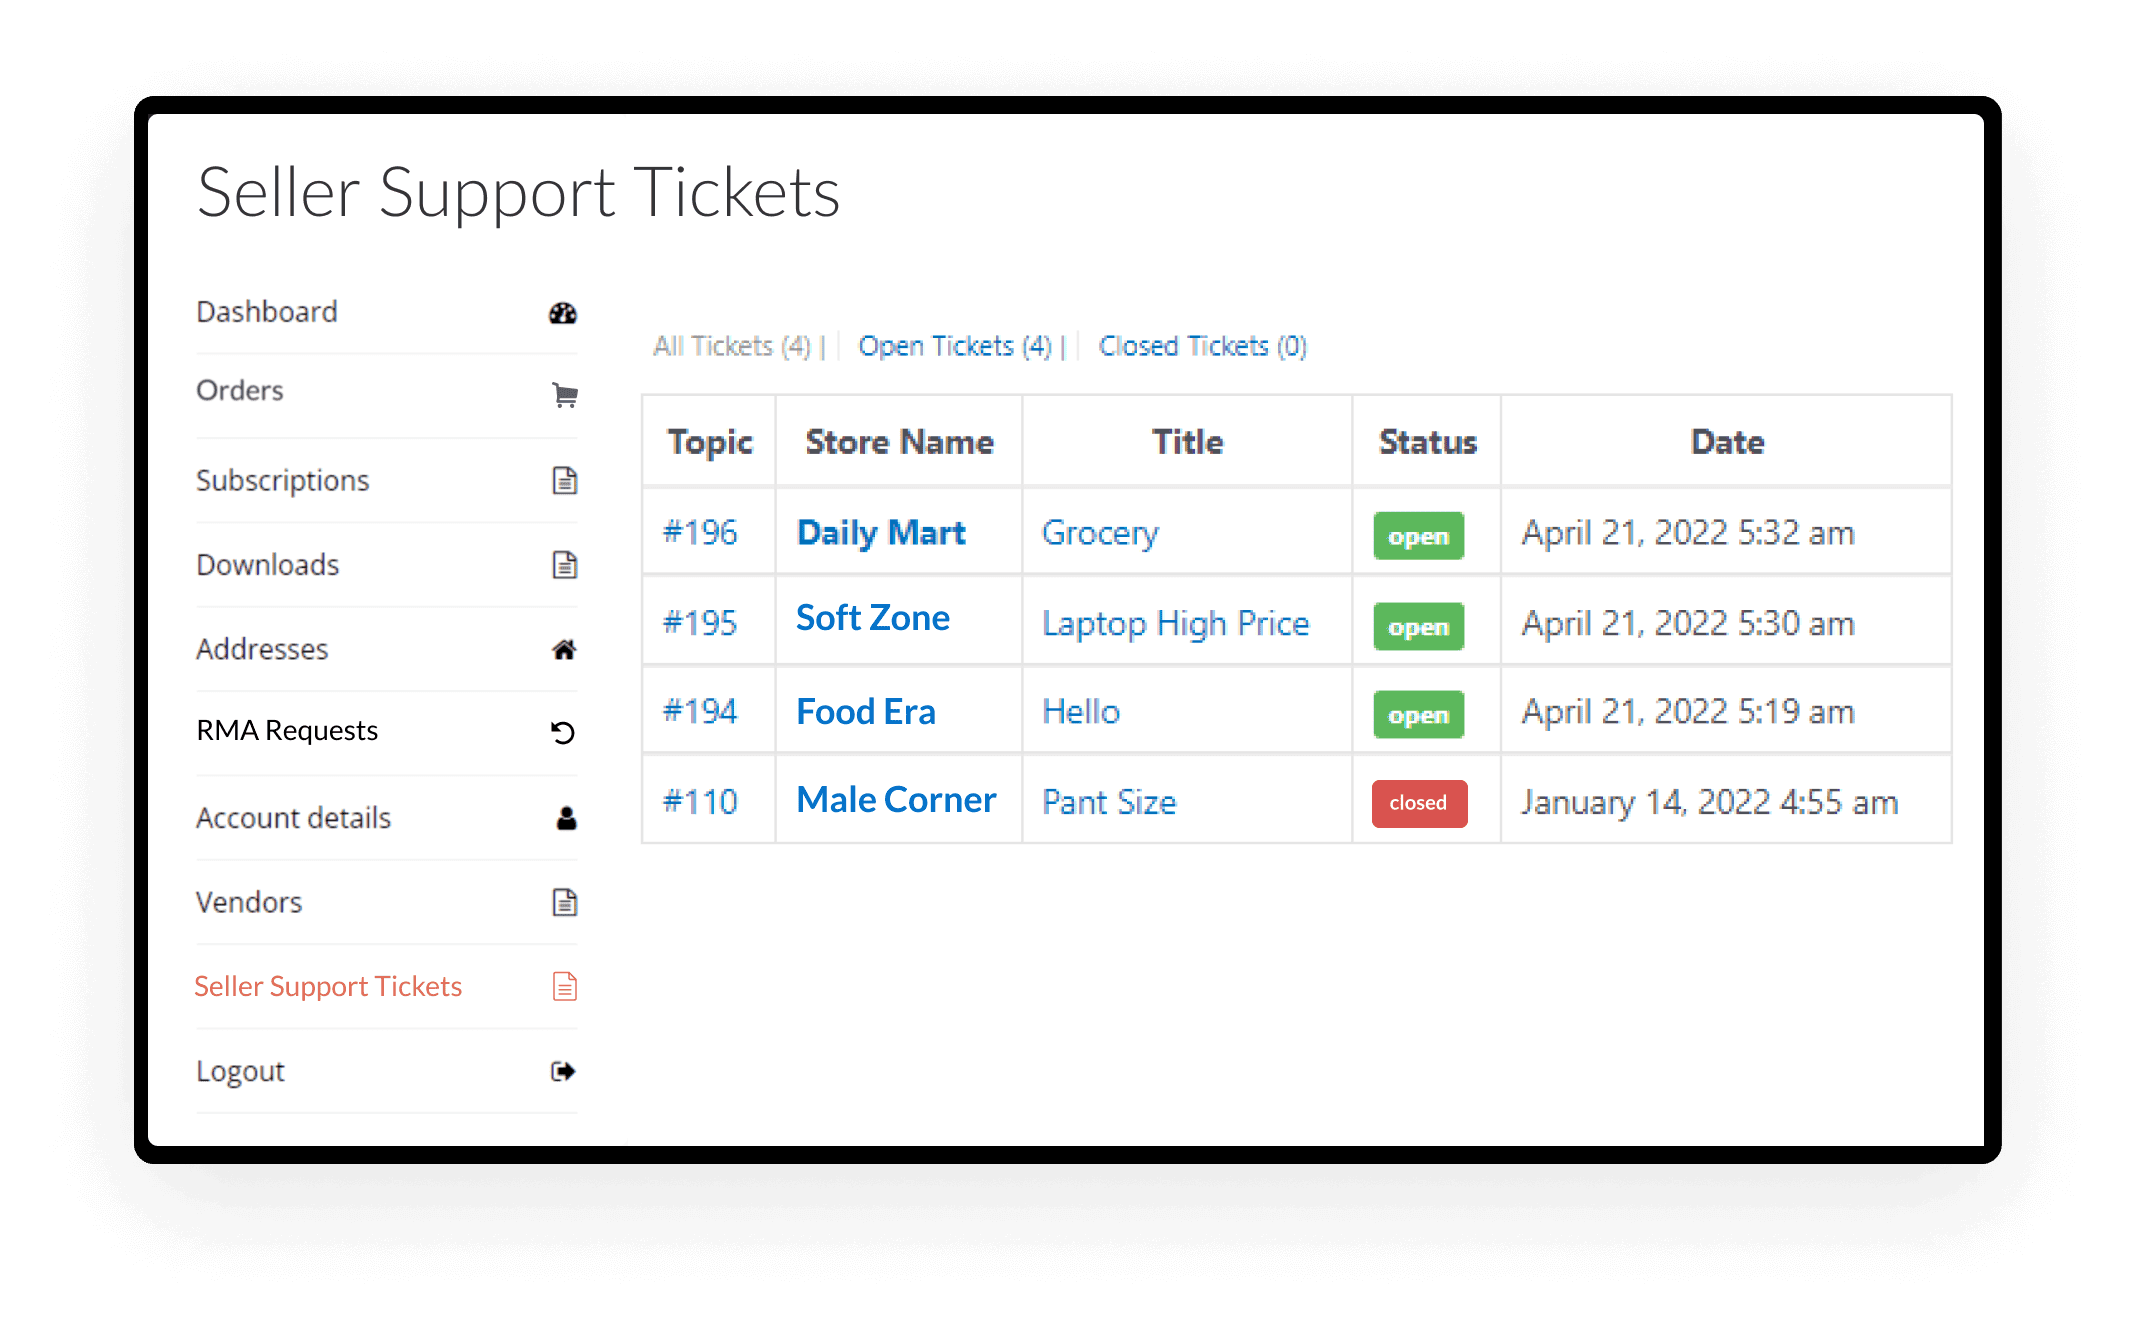Click the Logout exit arrow icon
Image resolution: width=2136 pixels, height=1336 pixels.
pos(563,1072)
